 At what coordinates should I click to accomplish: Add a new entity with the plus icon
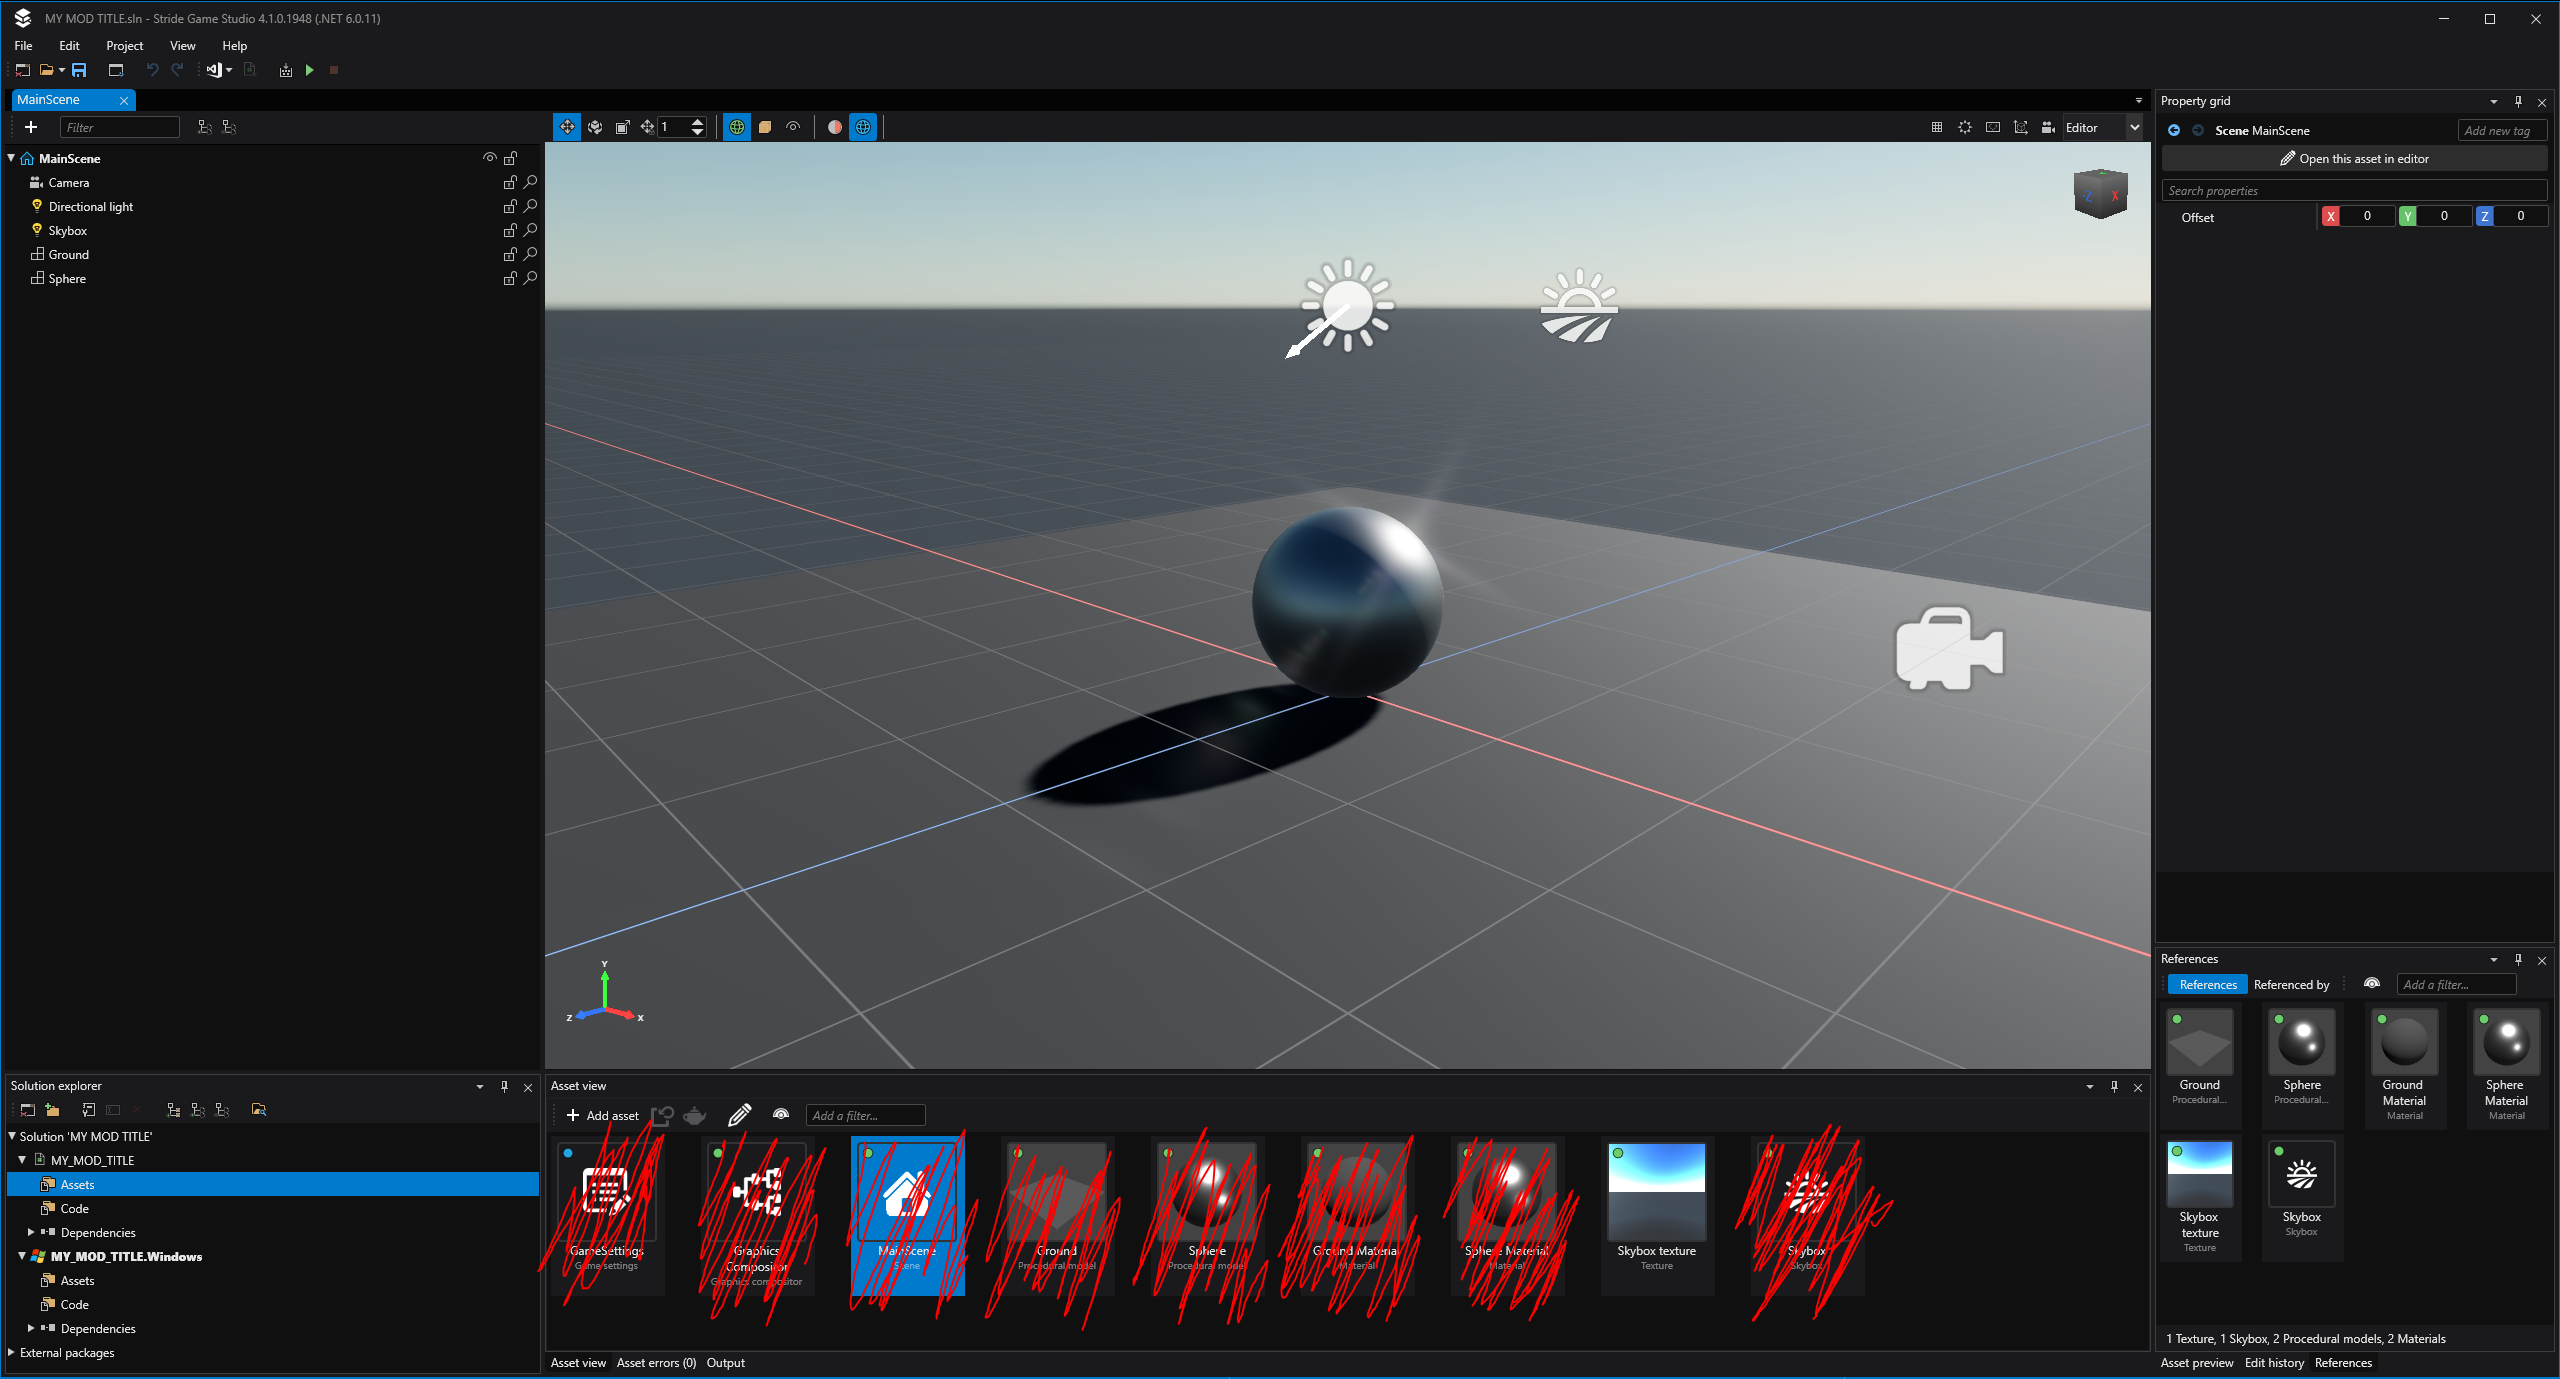pyautogui.click(x=31, y=127)
